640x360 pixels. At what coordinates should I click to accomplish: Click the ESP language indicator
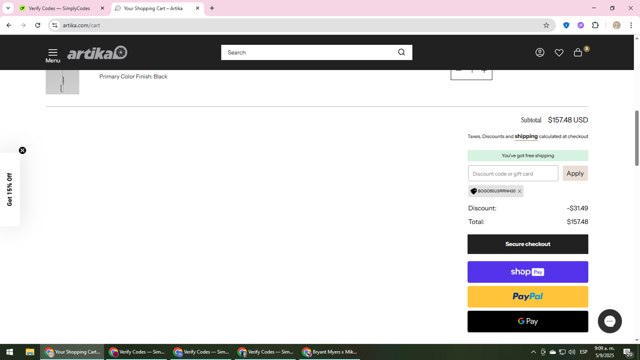tap(584, 352)
